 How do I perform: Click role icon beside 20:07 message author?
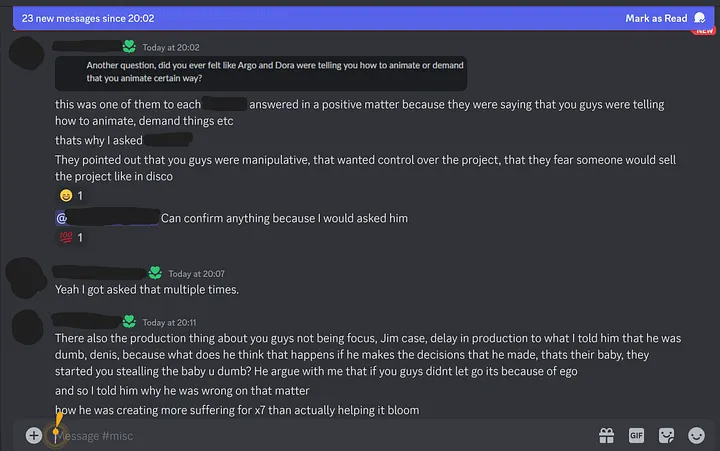[x=154, y=273]
